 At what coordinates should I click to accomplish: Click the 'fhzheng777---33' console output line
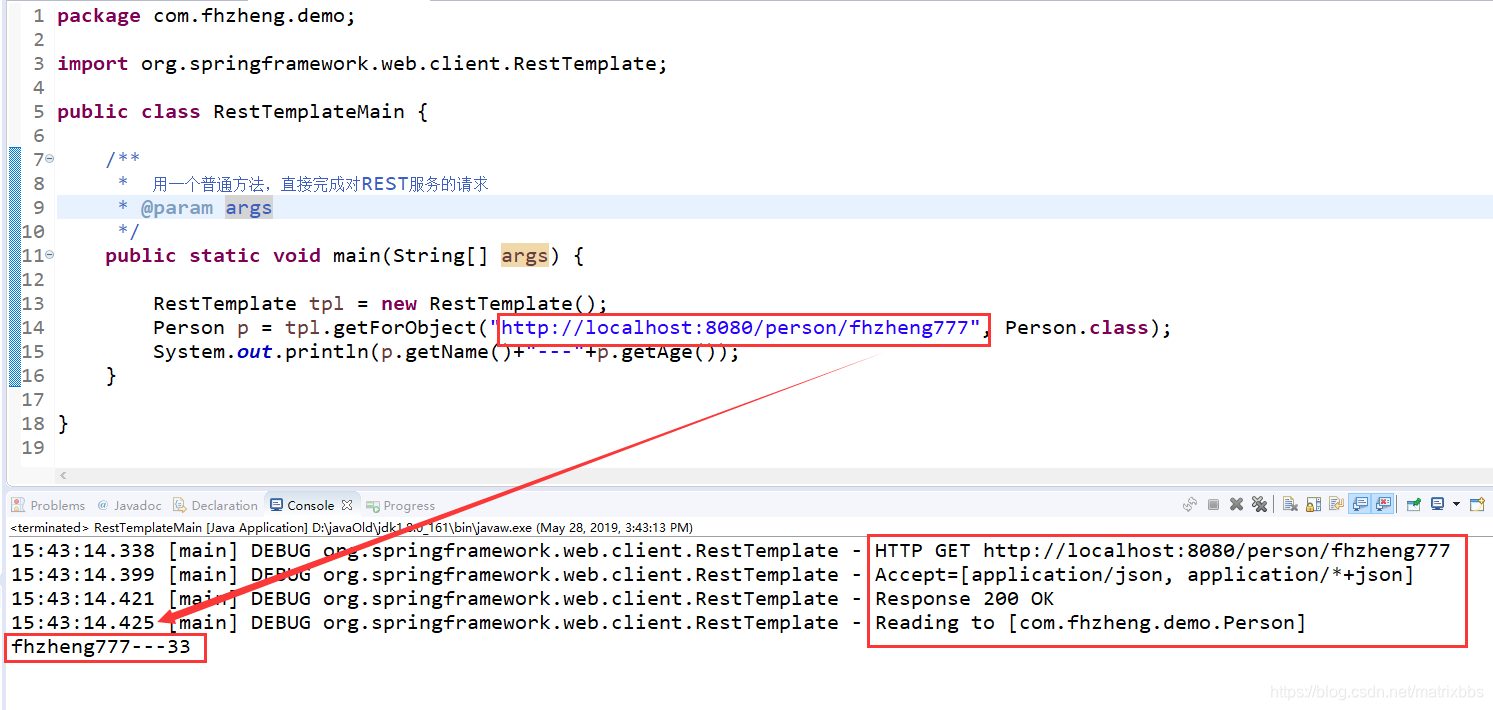point(101,646)
